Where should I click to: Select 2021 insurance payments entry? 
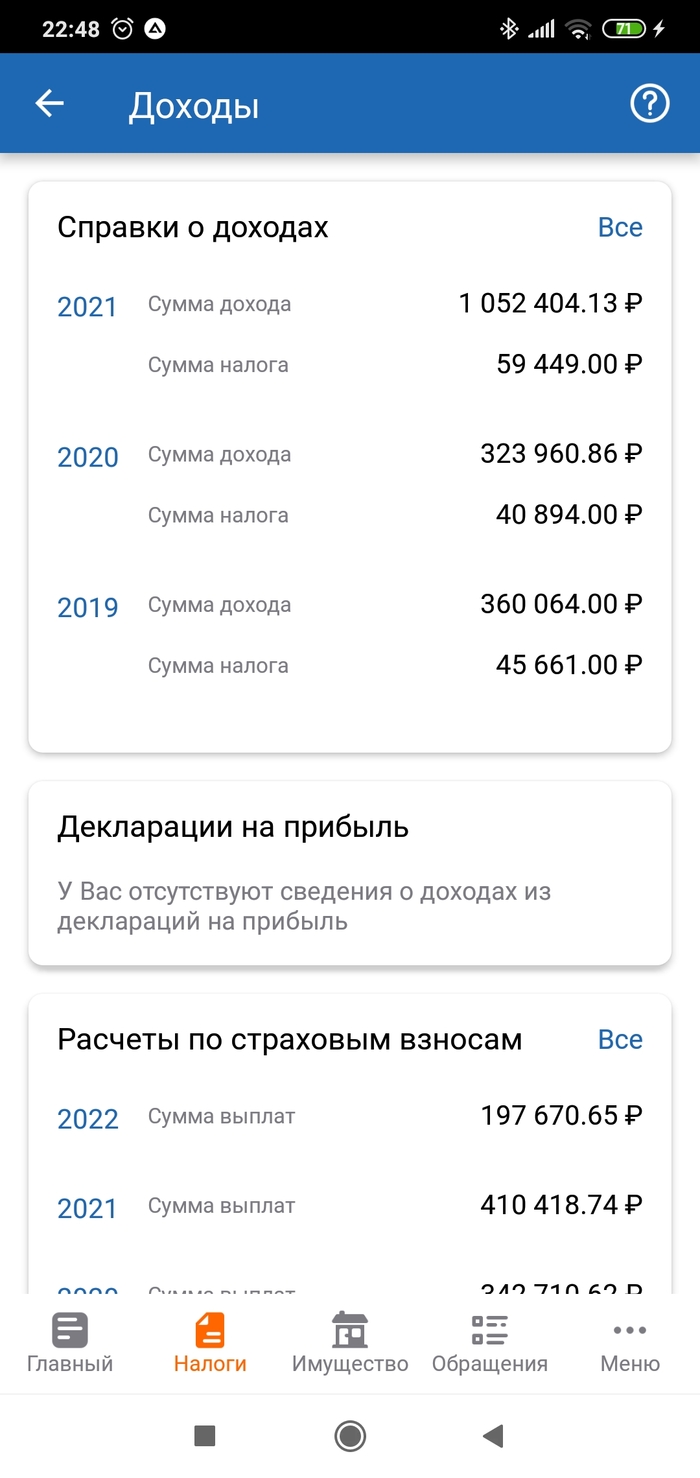(x=88, y=1209)
